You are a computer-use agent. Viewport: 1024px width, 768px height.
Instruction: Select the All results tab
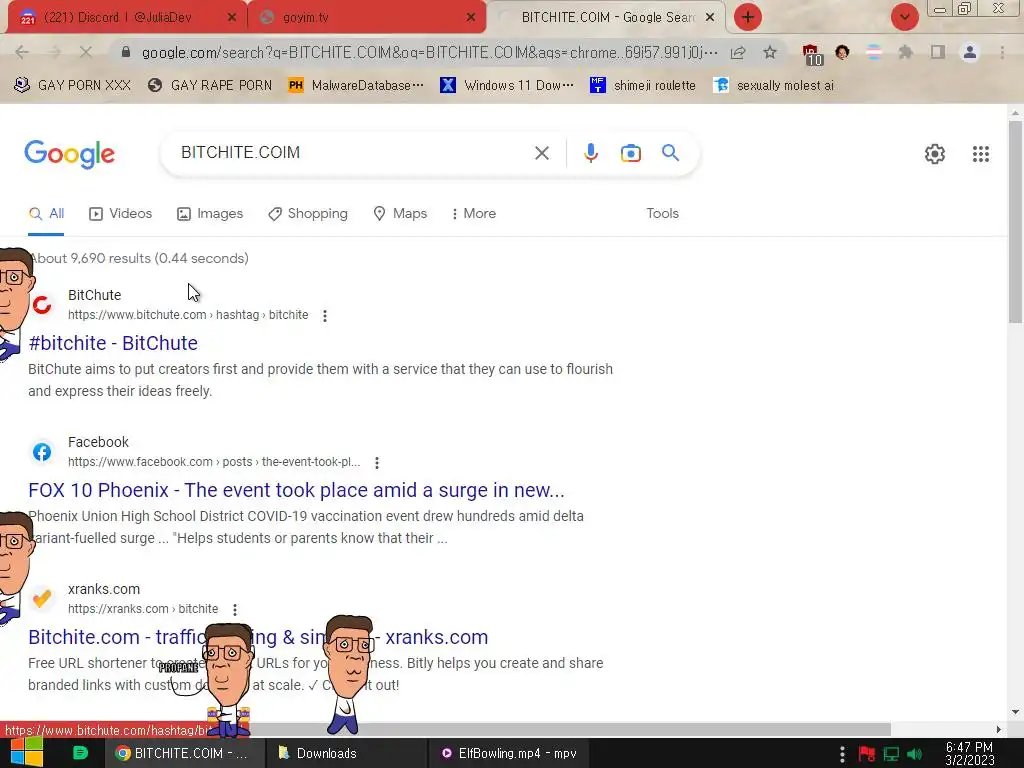(46, 214)
